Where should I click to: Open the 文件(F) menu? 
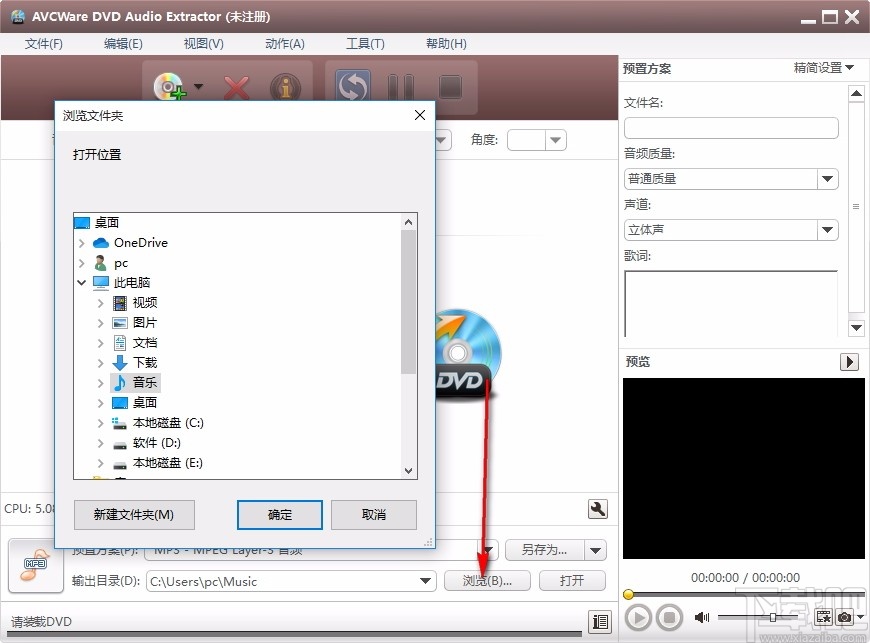coord(42,43)
